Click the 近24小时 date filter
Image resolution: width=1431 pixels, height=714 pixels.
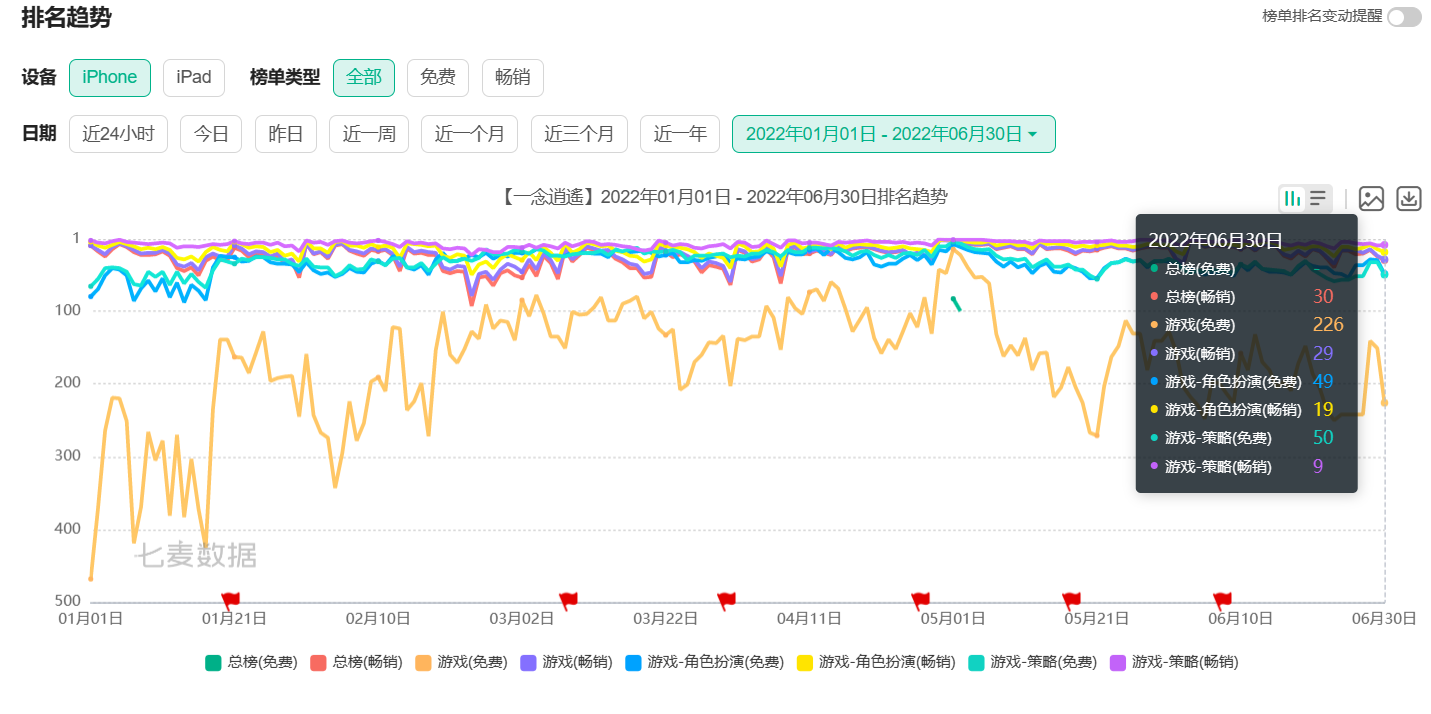pyautogui.click(x=118, y=134)
